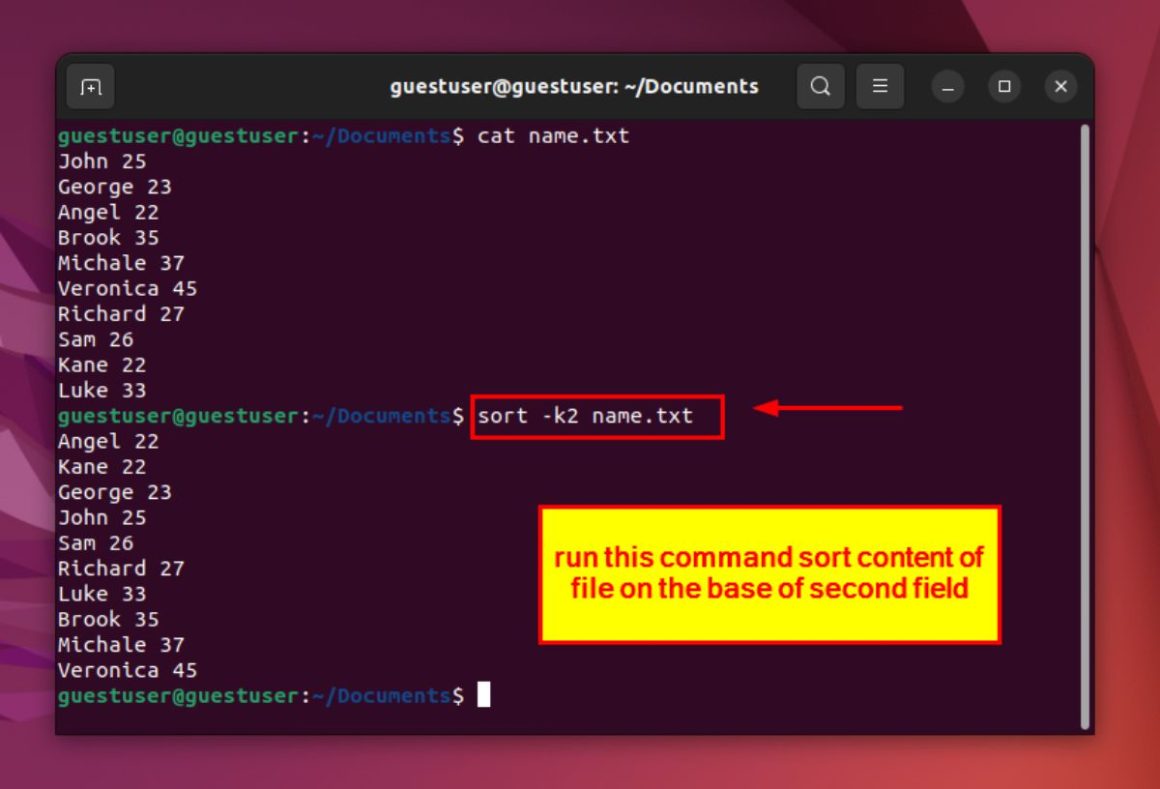This screenshot has width=1160, height=789.
Task: Open the terminal hamburger menu
Action: point(880,87)
